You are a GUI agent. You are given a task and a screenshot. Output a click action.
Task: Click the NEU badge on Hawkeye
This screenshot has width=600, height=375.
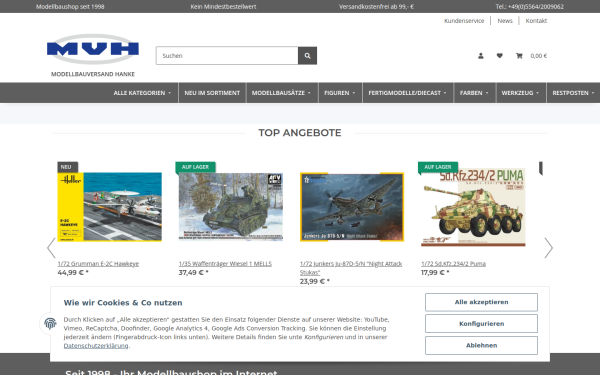(67, 167)
